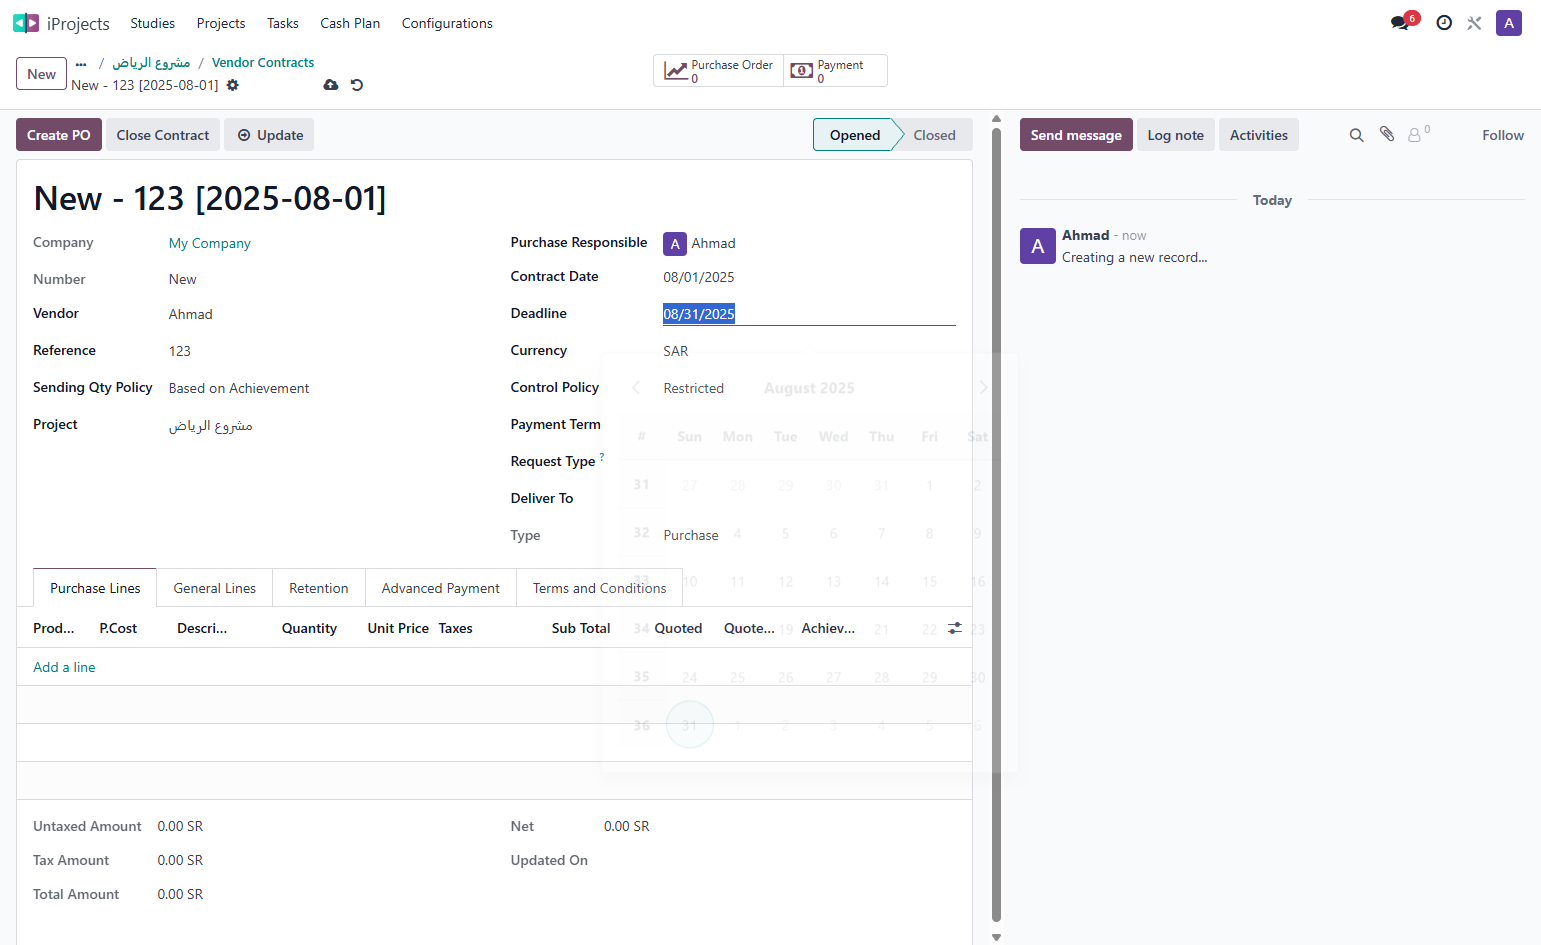Click the Deadline date input field
The width and height of the screenshot is (1541, 945).
pyautogui.click(x=809, y=314)
